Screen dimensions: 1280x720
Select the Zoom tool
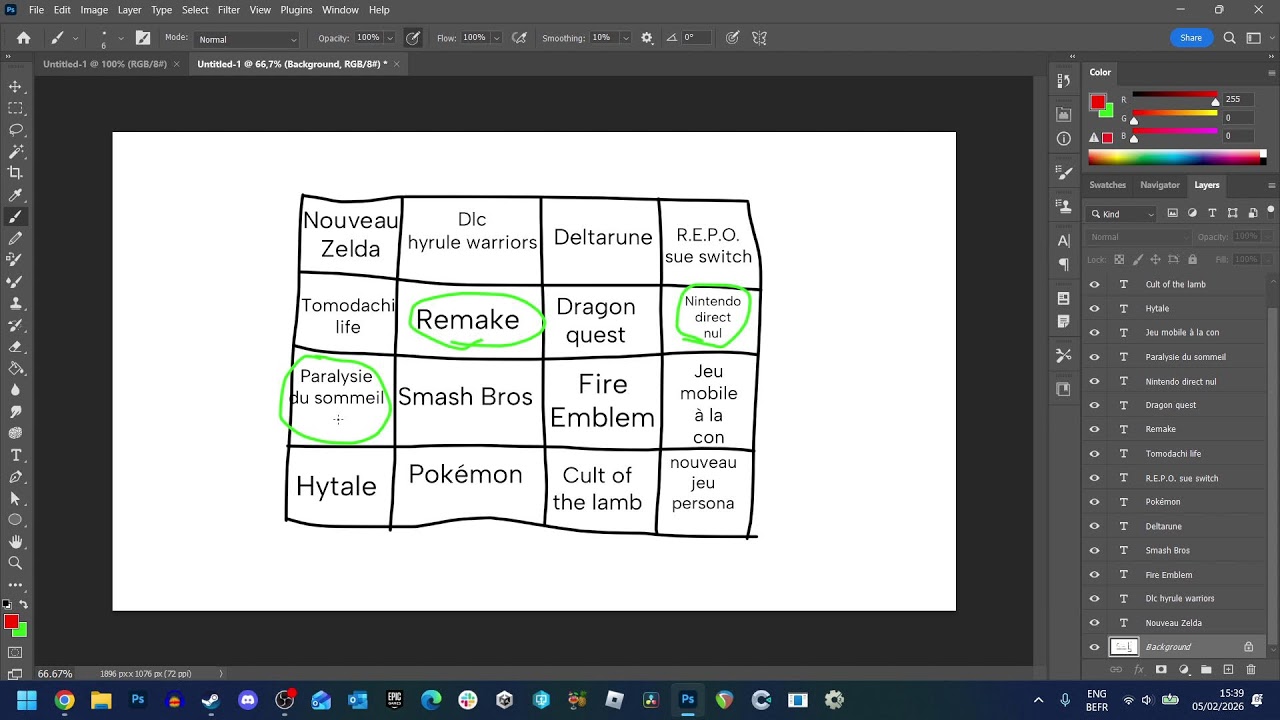point(15,563)
